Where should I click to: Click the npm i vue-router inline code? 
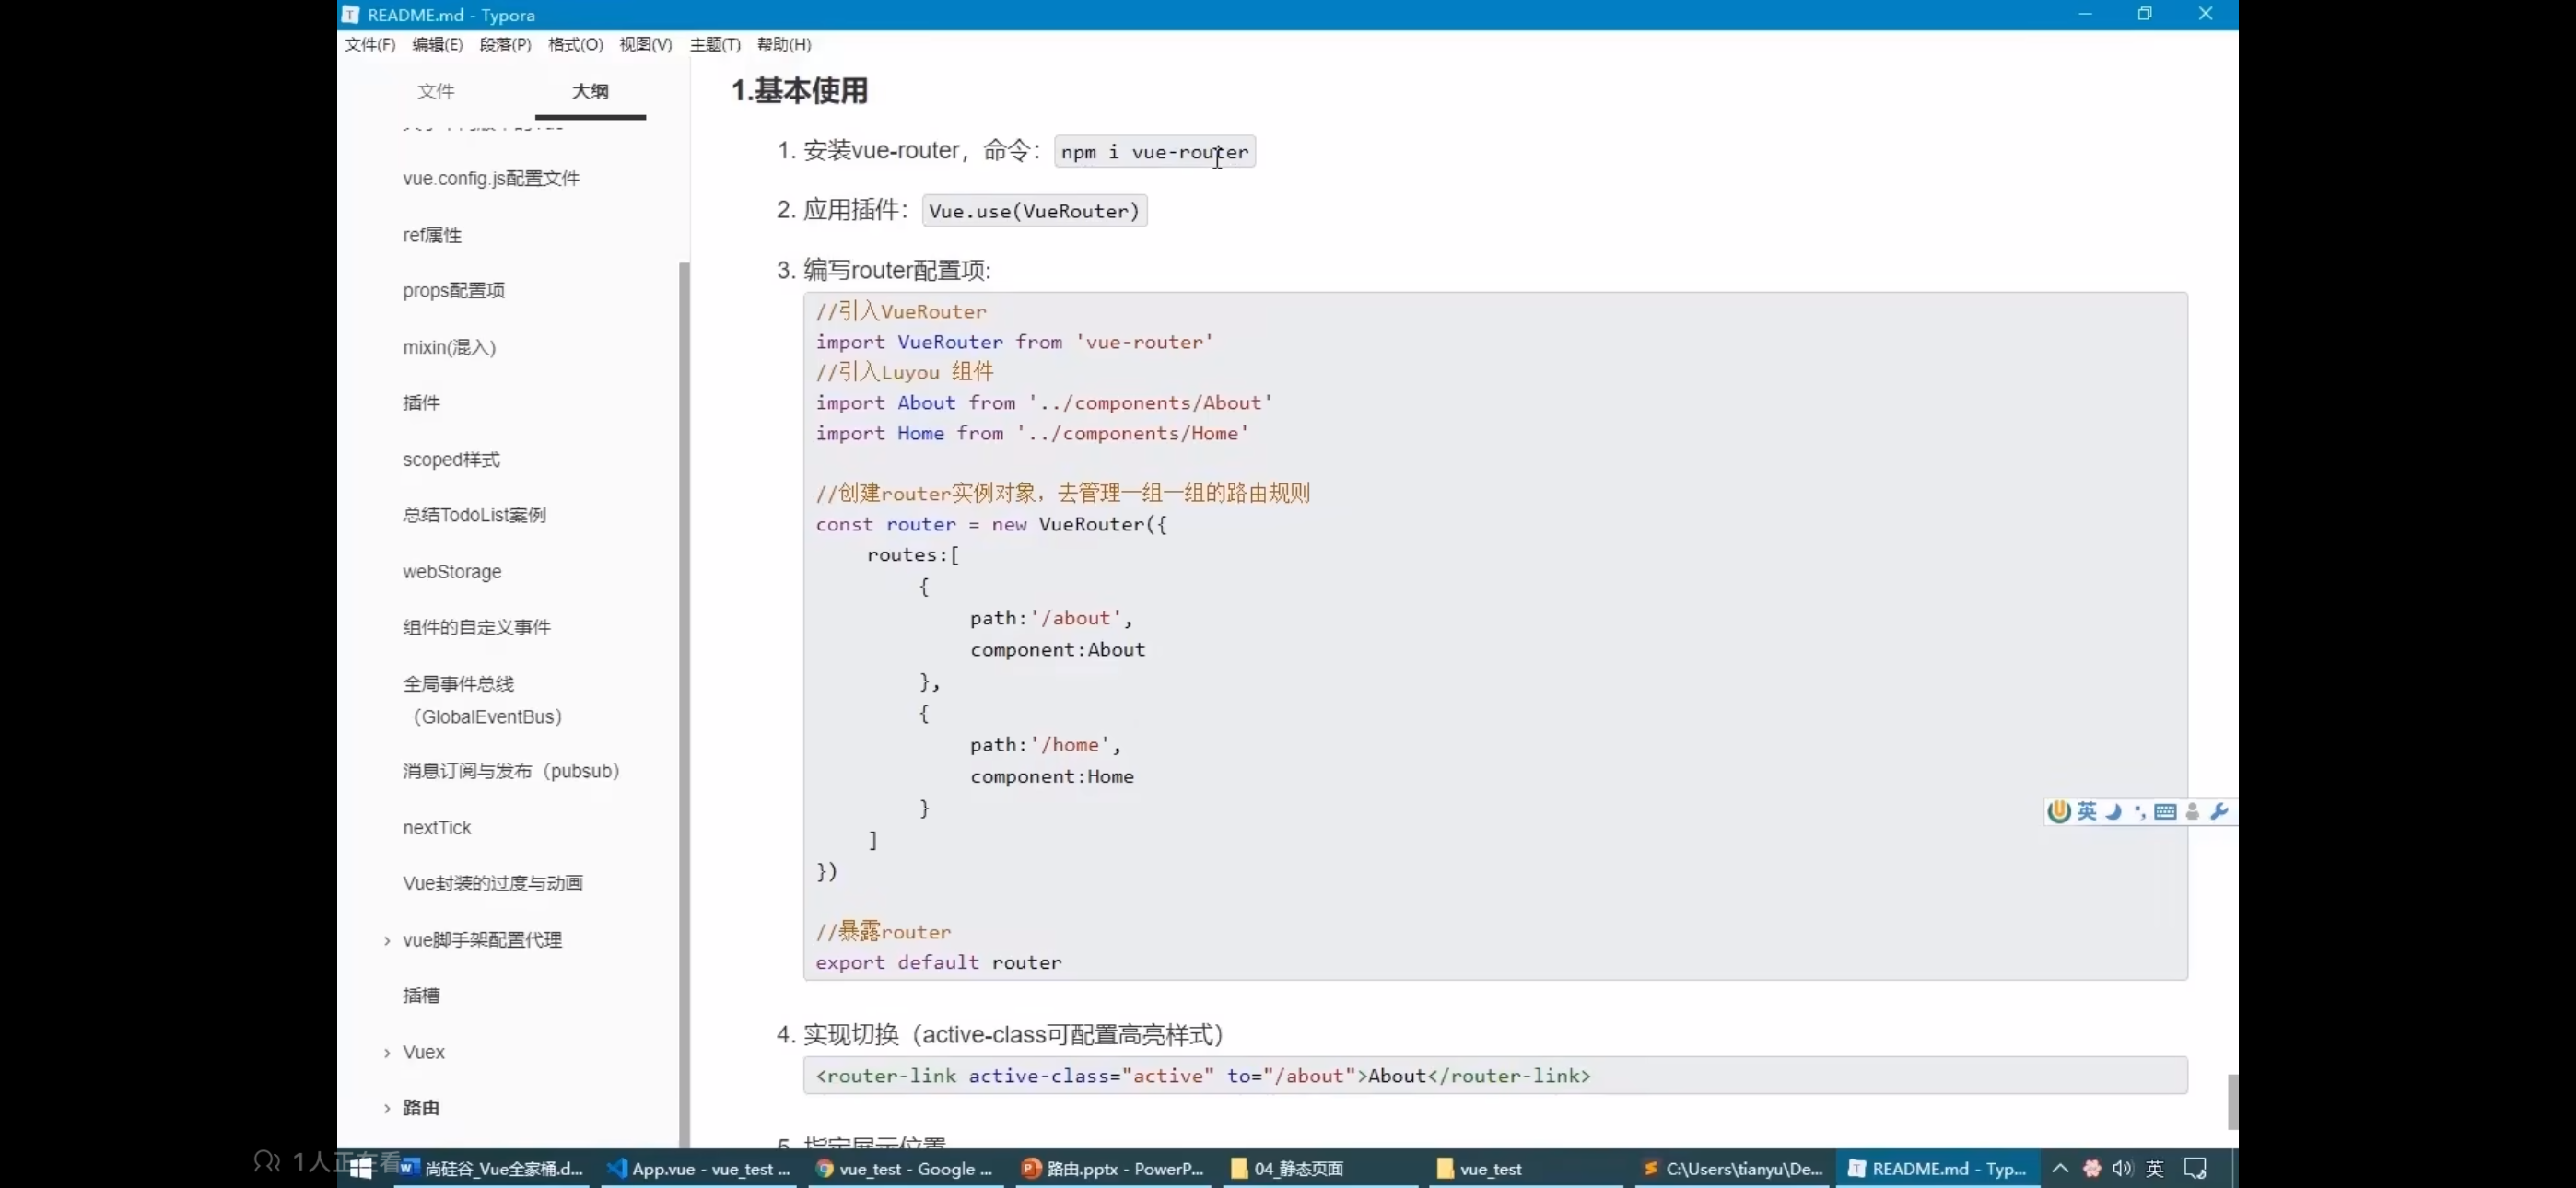point(1154,152)
